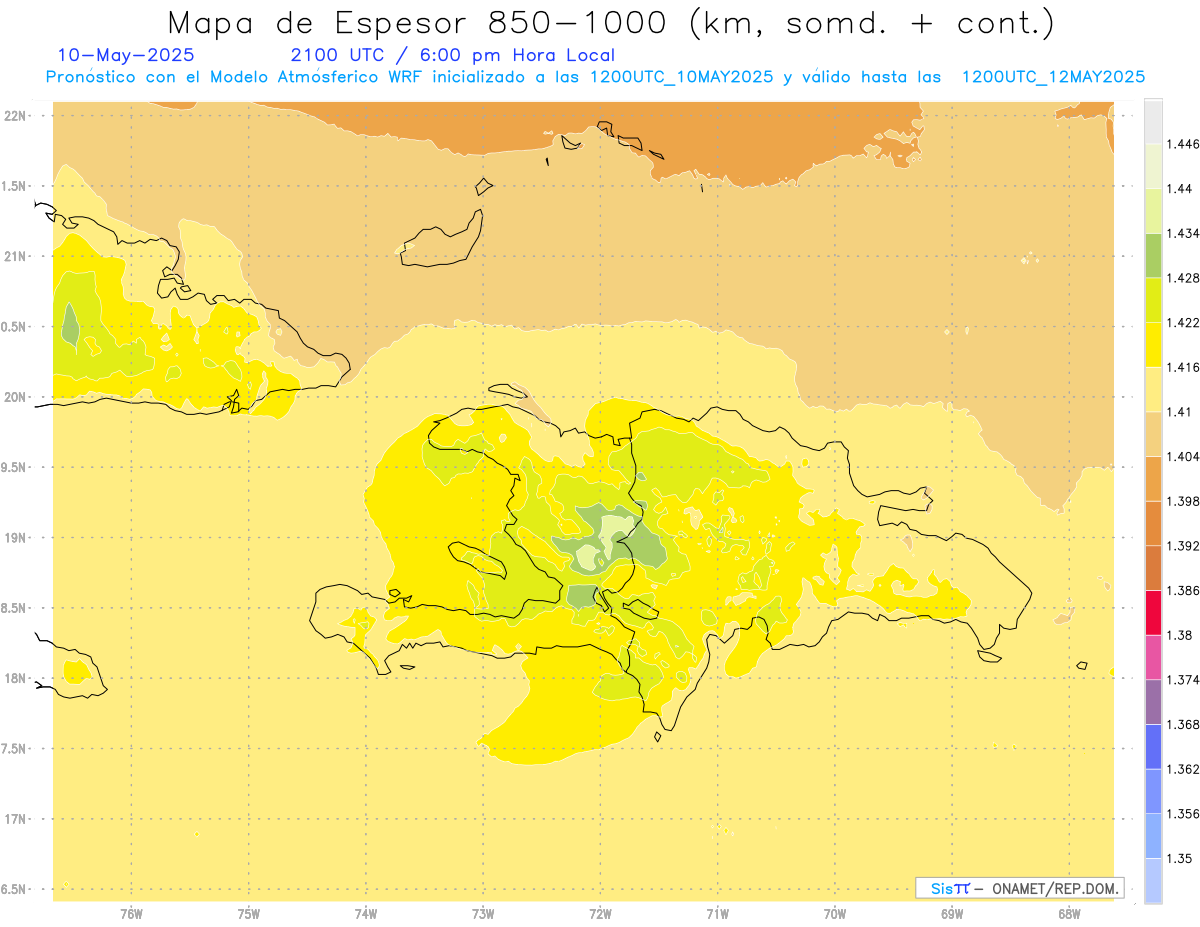Select the yellow-green swatch between 1.428 and 1.422

click(x=1153, y=300)
